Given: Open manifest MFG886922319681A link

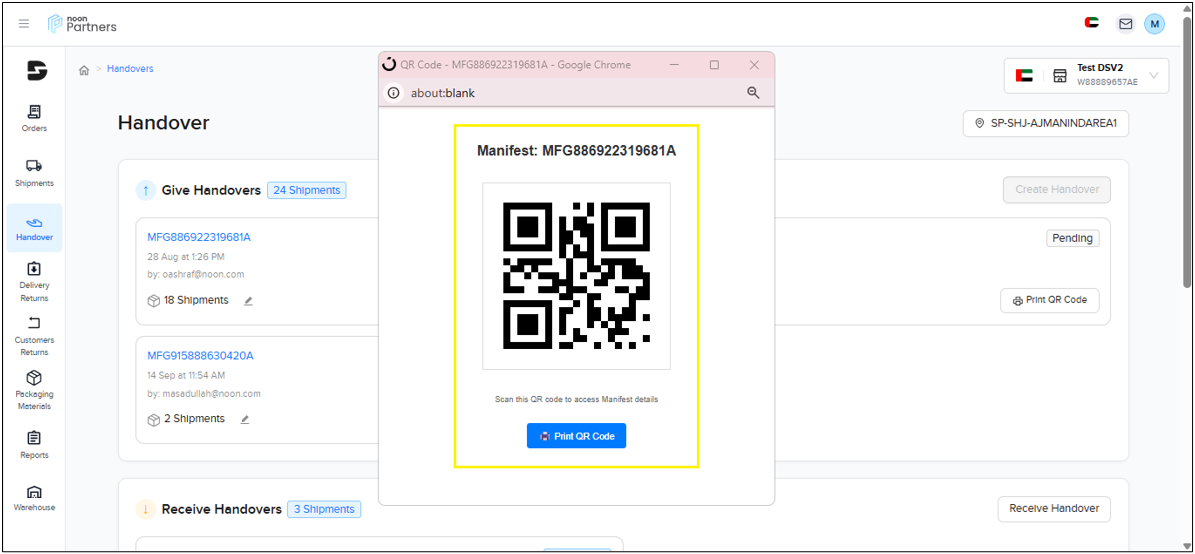Looking at the screenshot, I should [199, 237].
